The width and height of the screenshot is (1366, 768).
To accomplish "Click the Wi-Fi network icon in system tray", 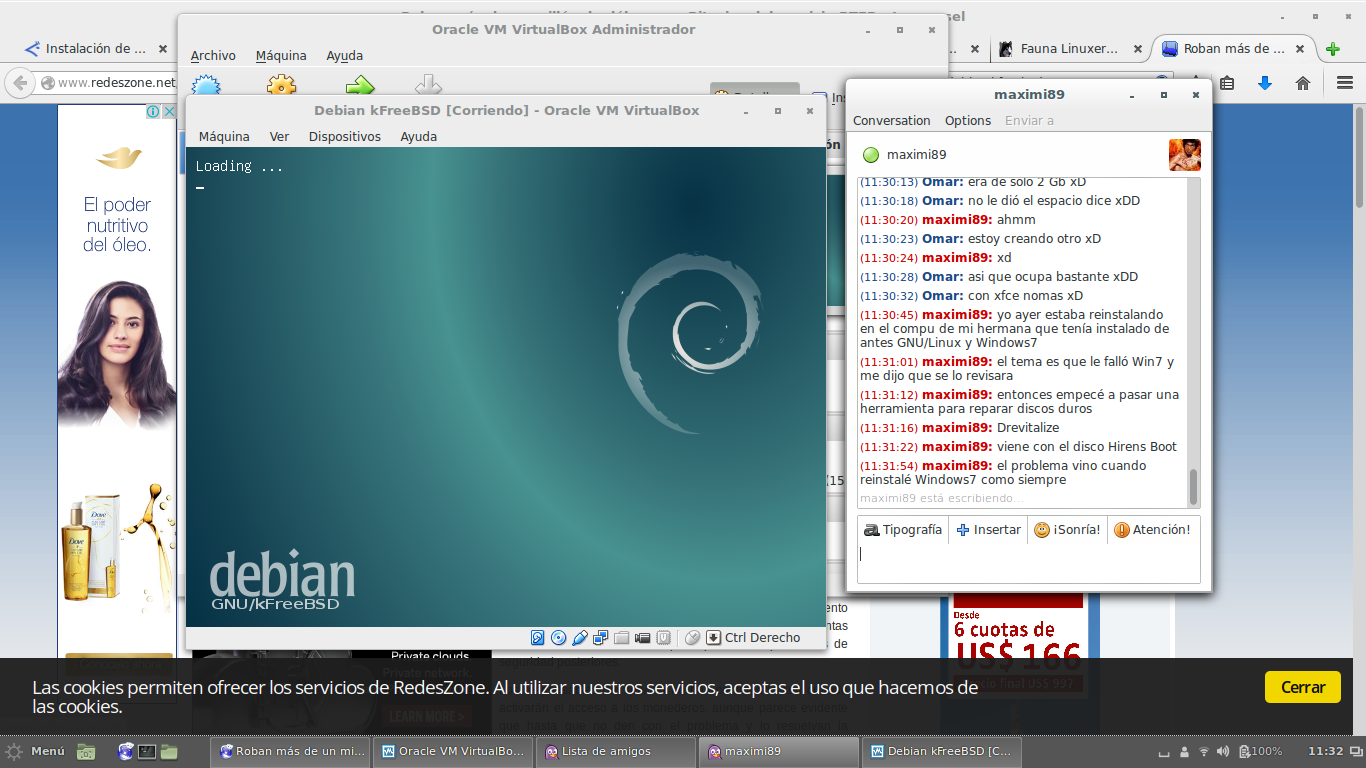I will click(x=1204, y=751).
